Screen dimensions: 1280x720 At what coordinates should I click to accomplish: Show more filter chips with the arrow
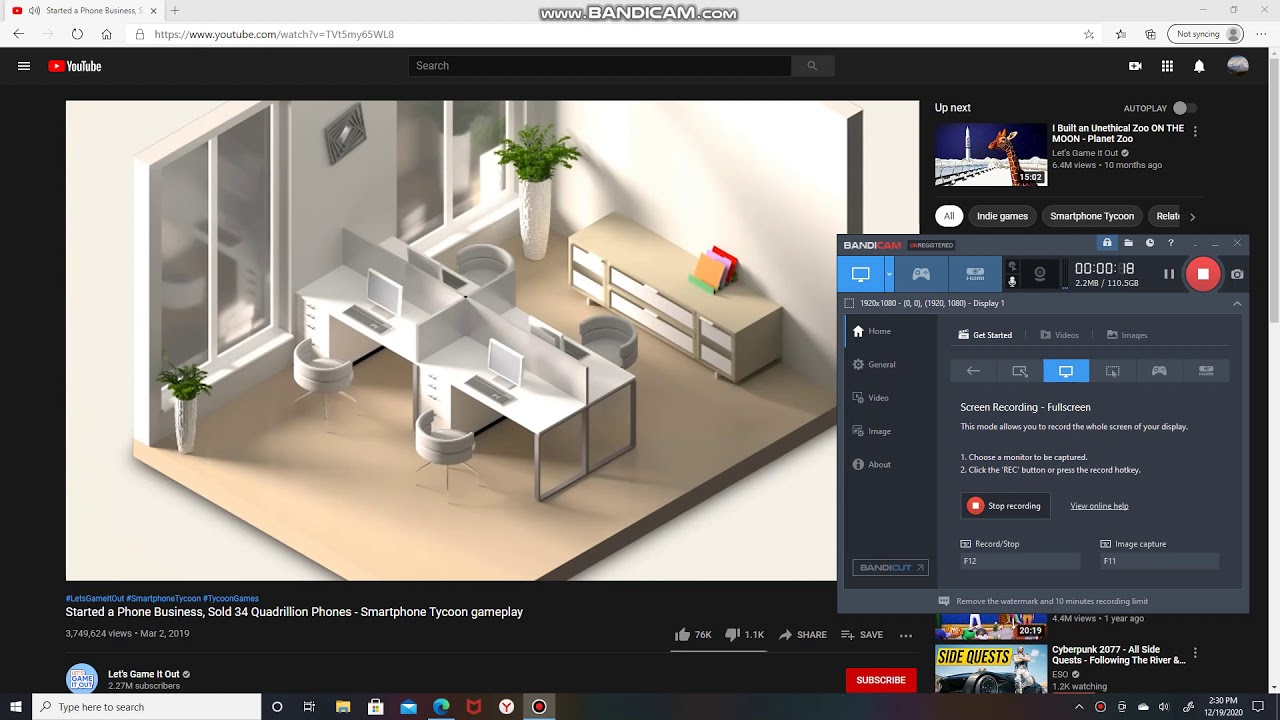tap(1192, 216)
